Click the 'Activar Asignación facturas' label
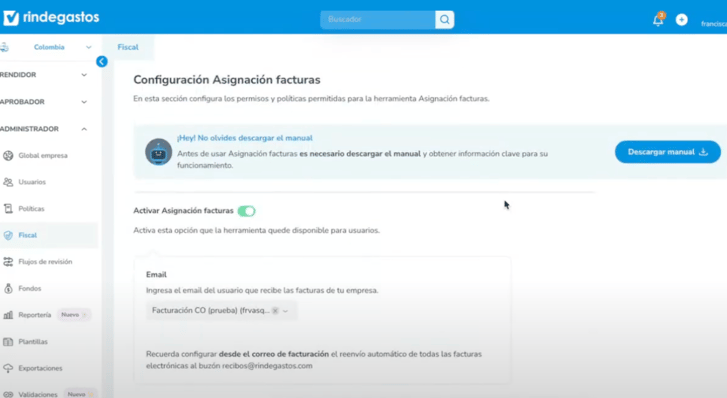The width and height of the screenshot is (727, 398). coord(183,211)
